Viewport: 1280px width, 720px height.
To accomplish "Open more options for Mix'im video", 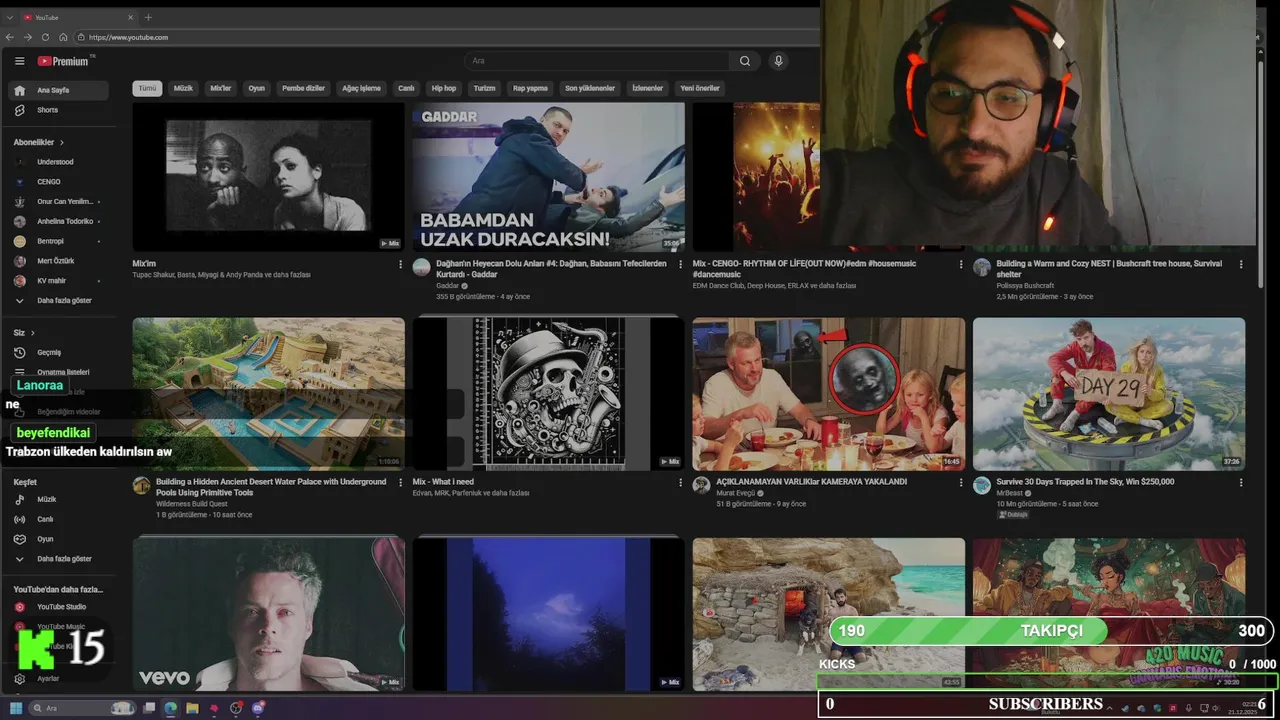I will [x=401, y=265].
